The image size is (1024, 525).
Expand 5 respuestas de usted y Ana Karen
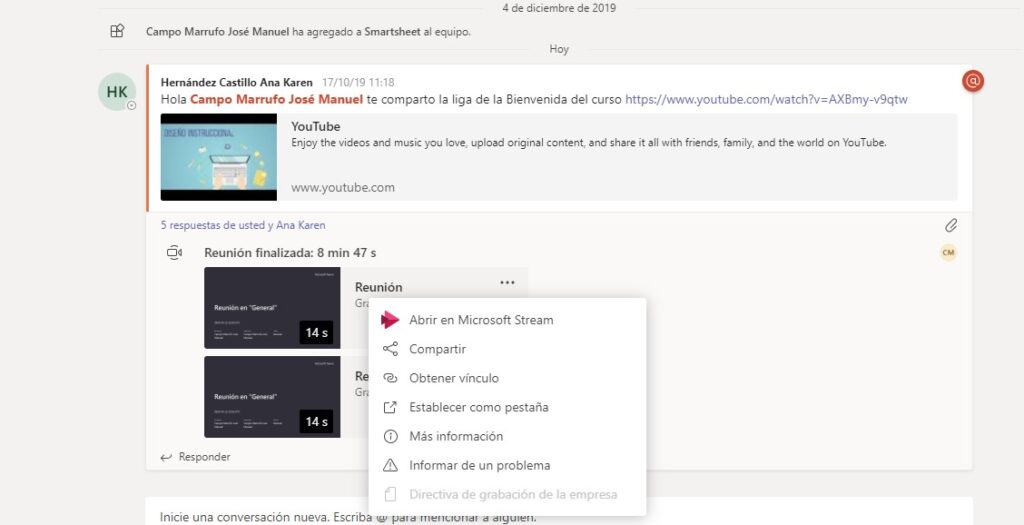point(242,225)
